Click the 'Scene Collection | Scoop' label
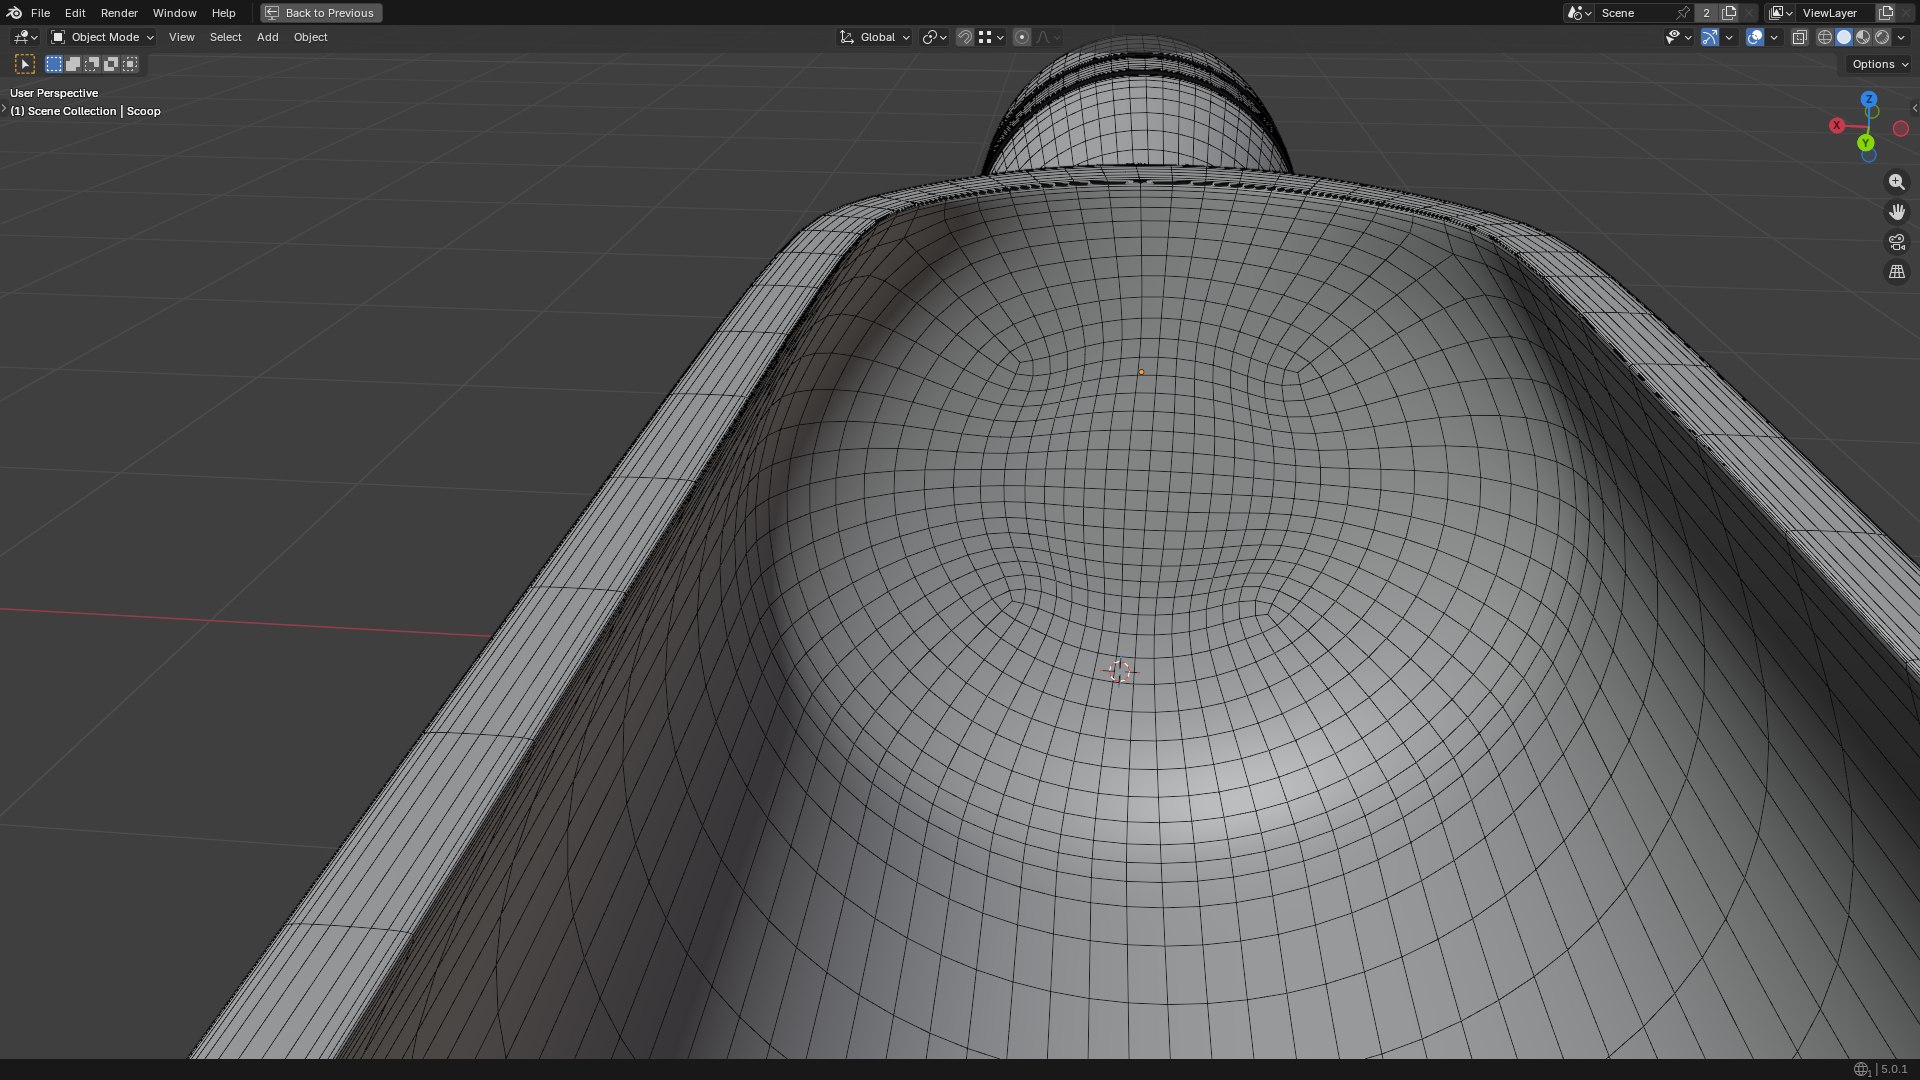 (x=85, y=111)
